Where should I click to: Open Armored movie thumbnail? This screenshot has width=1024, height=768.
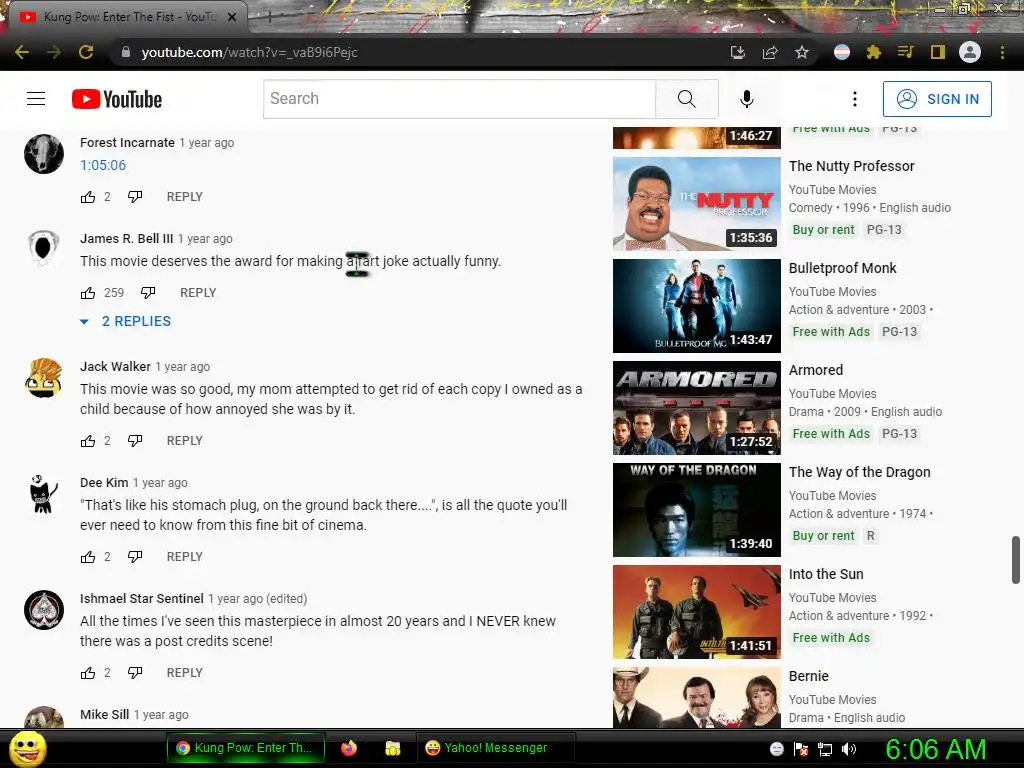pyautogui.click(x=697, y=408)
